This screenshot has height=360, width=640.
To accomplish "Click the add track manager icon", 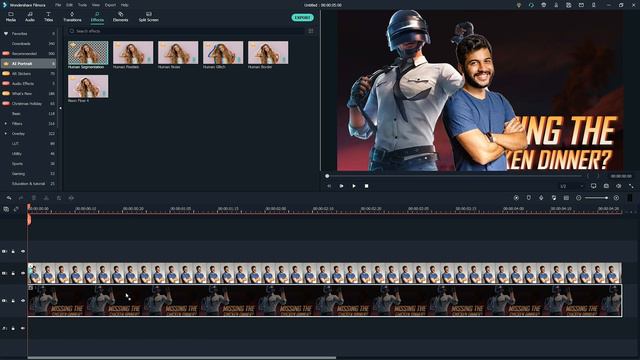I will (x=6, y=209).
